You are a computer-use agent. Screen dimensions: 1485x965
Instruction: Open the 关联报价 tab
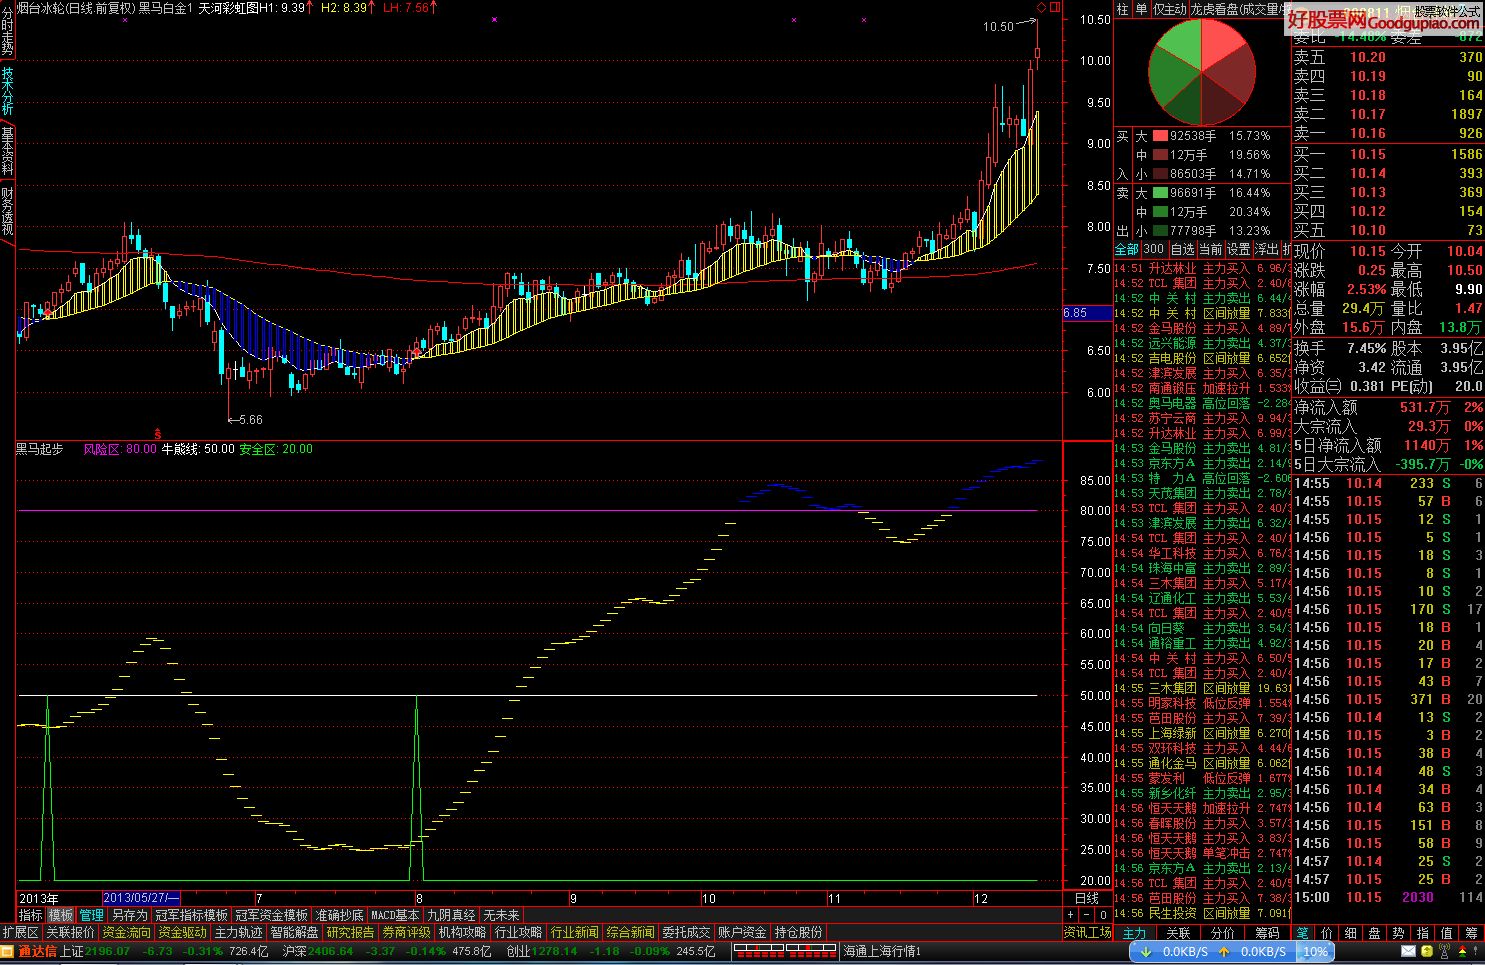(70, 932)
